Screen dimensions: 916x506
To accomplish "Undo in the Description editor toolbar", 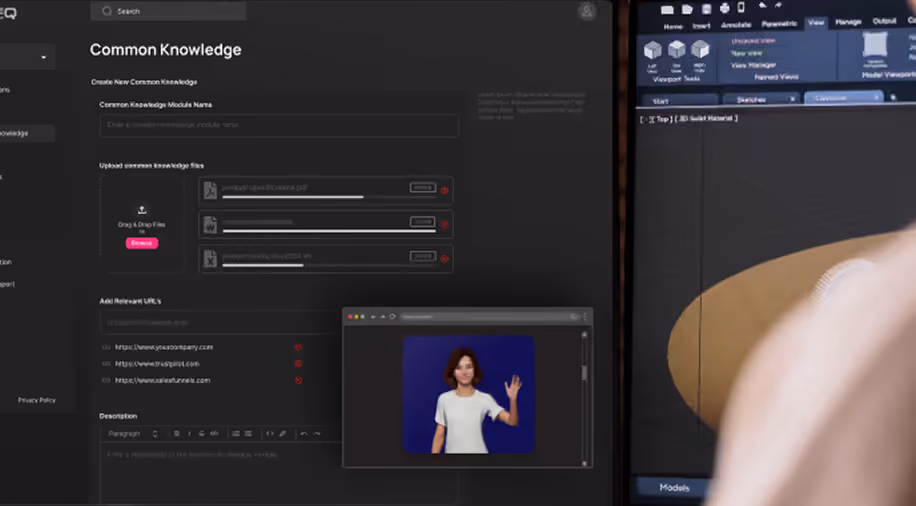I will (304, 434).
